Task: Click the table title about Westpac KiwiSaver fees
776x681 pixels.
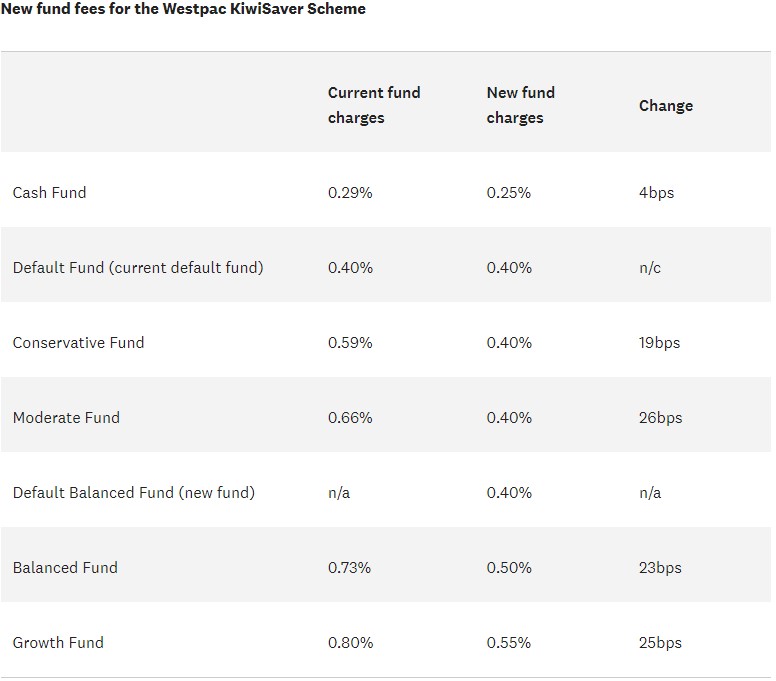Action: [x=183, y=10]
